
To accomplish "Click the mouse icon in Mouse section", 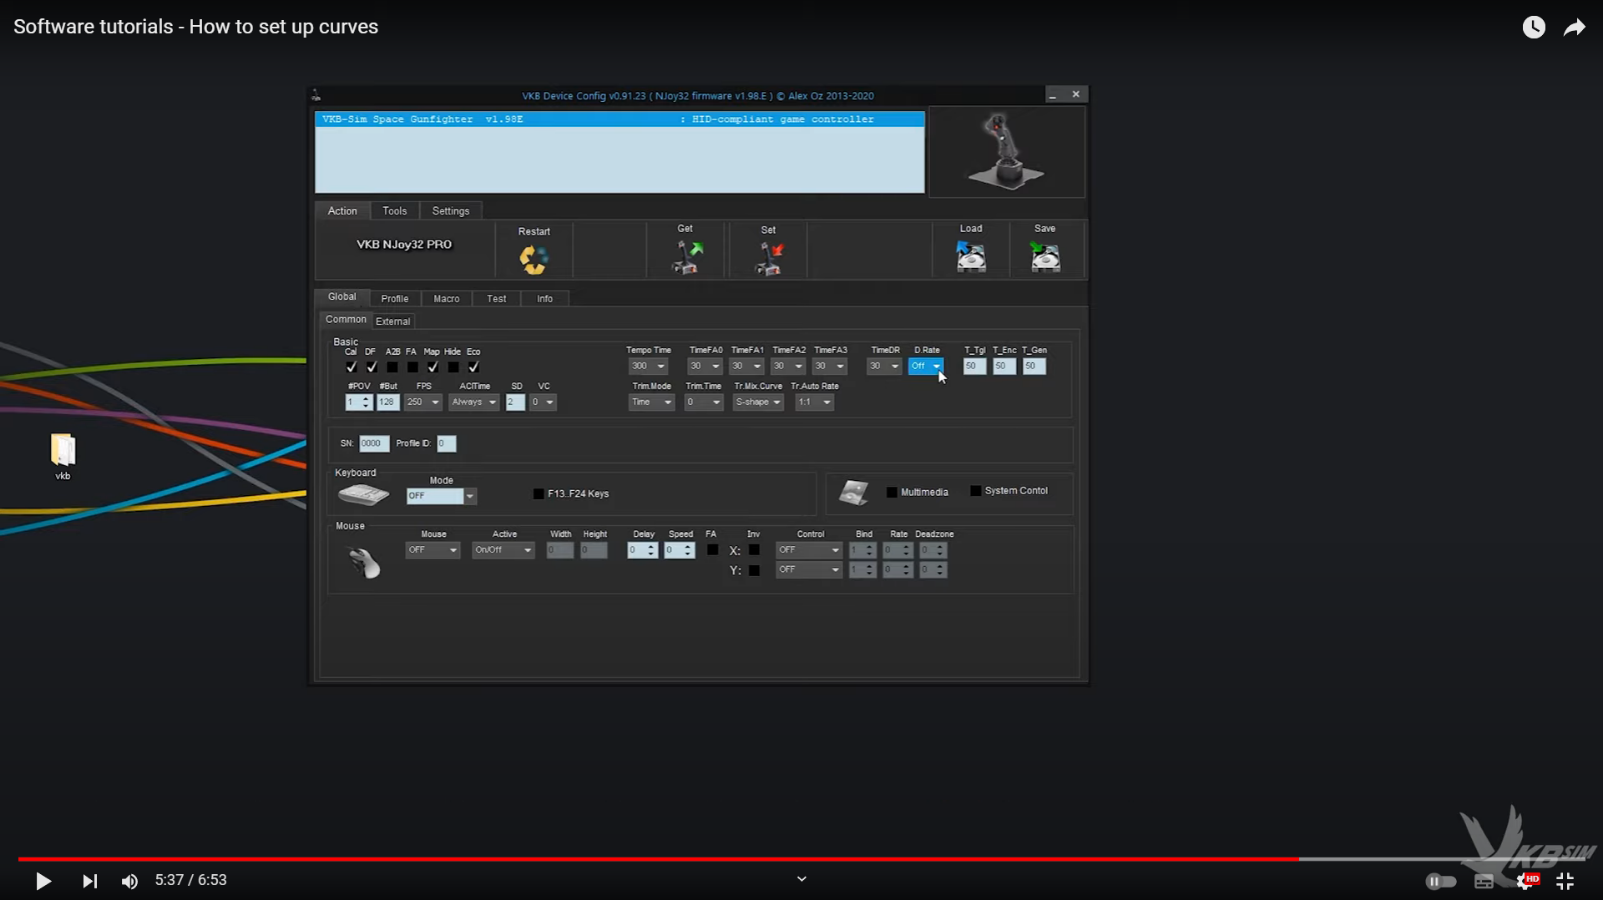I will [364, 563].
